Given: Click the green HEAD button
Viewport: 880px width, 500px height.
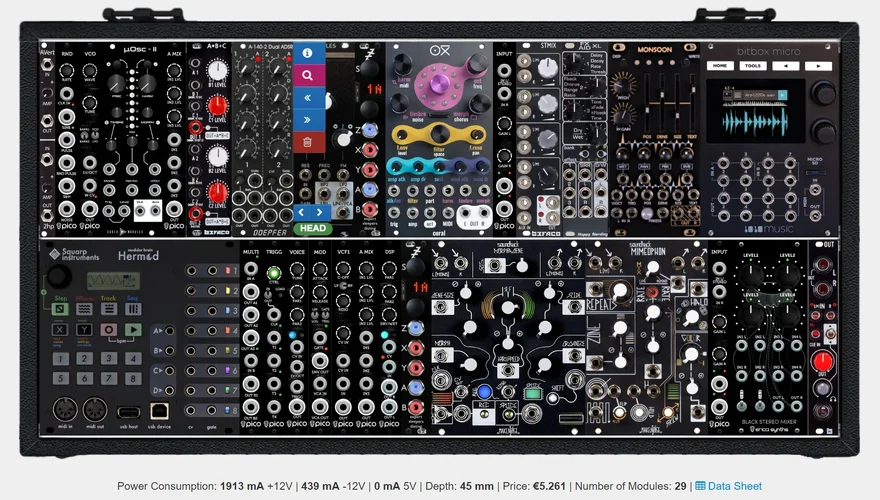Looking at the screenshot, I should click(x=312, y=227).
